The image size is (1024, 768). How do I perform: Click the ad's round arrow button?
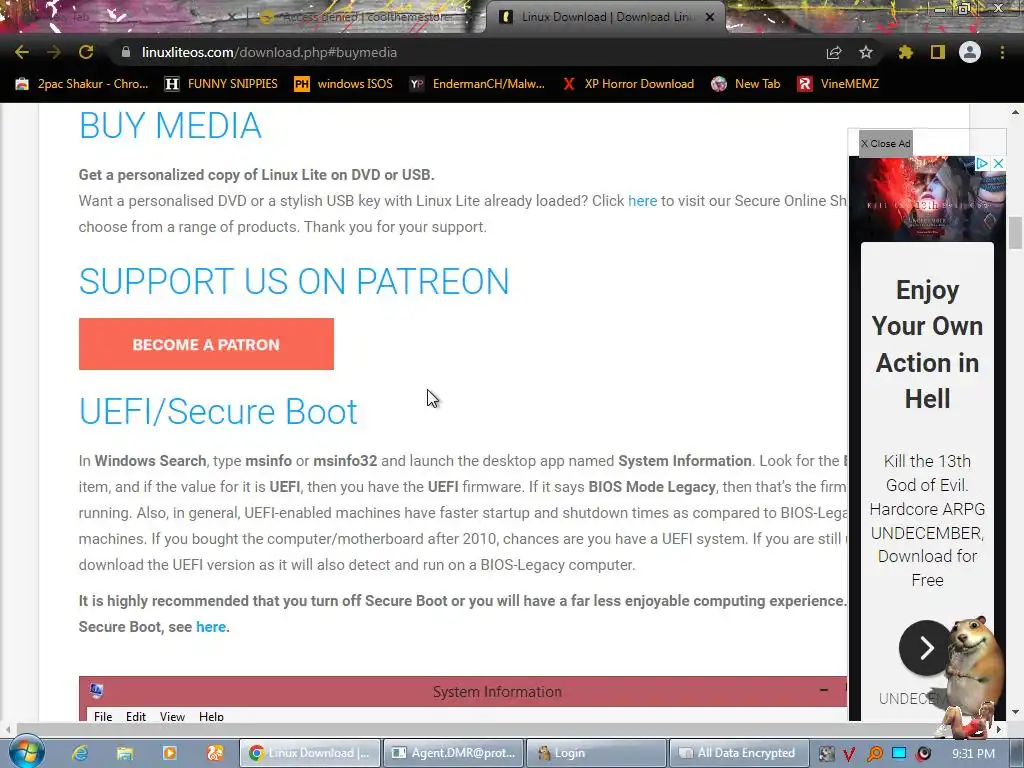[x=926, y=648]
